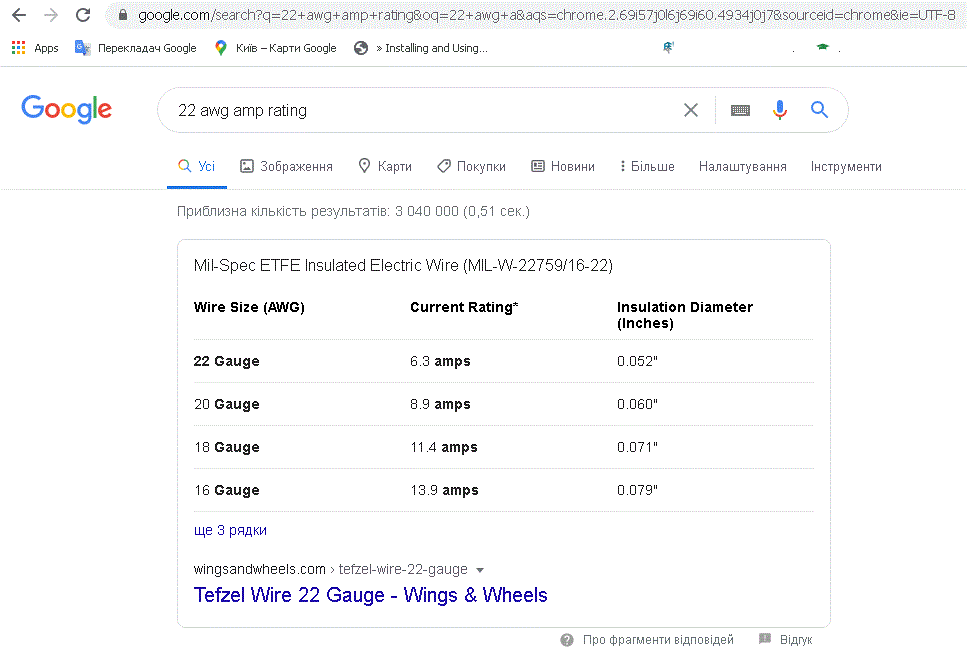
Task: Reload the current page
Action: point(83,15)
